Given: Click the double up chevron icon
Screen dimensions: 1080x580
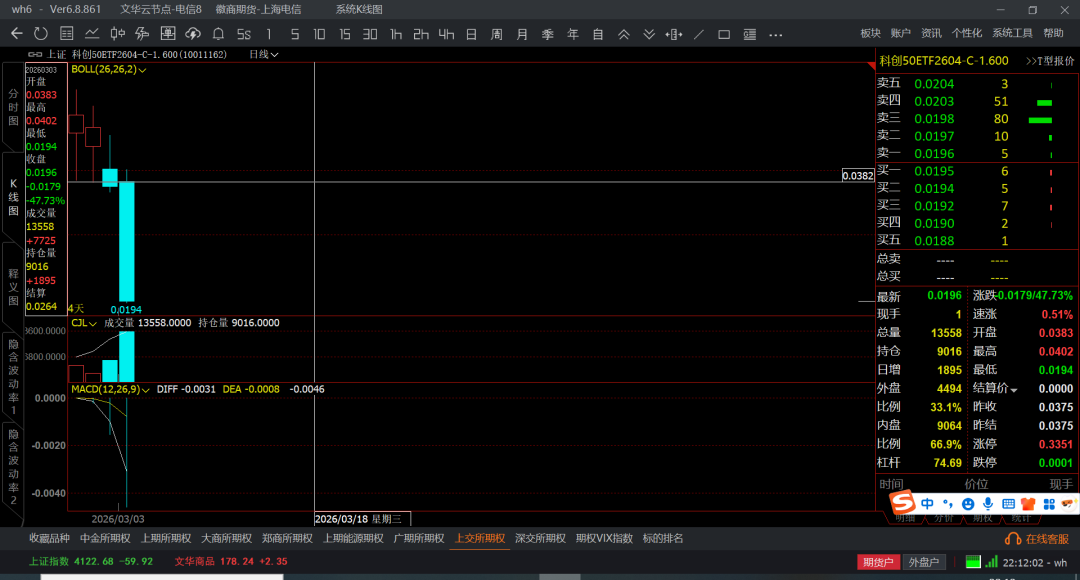Looking at the screenshot, I should point(623,34).
